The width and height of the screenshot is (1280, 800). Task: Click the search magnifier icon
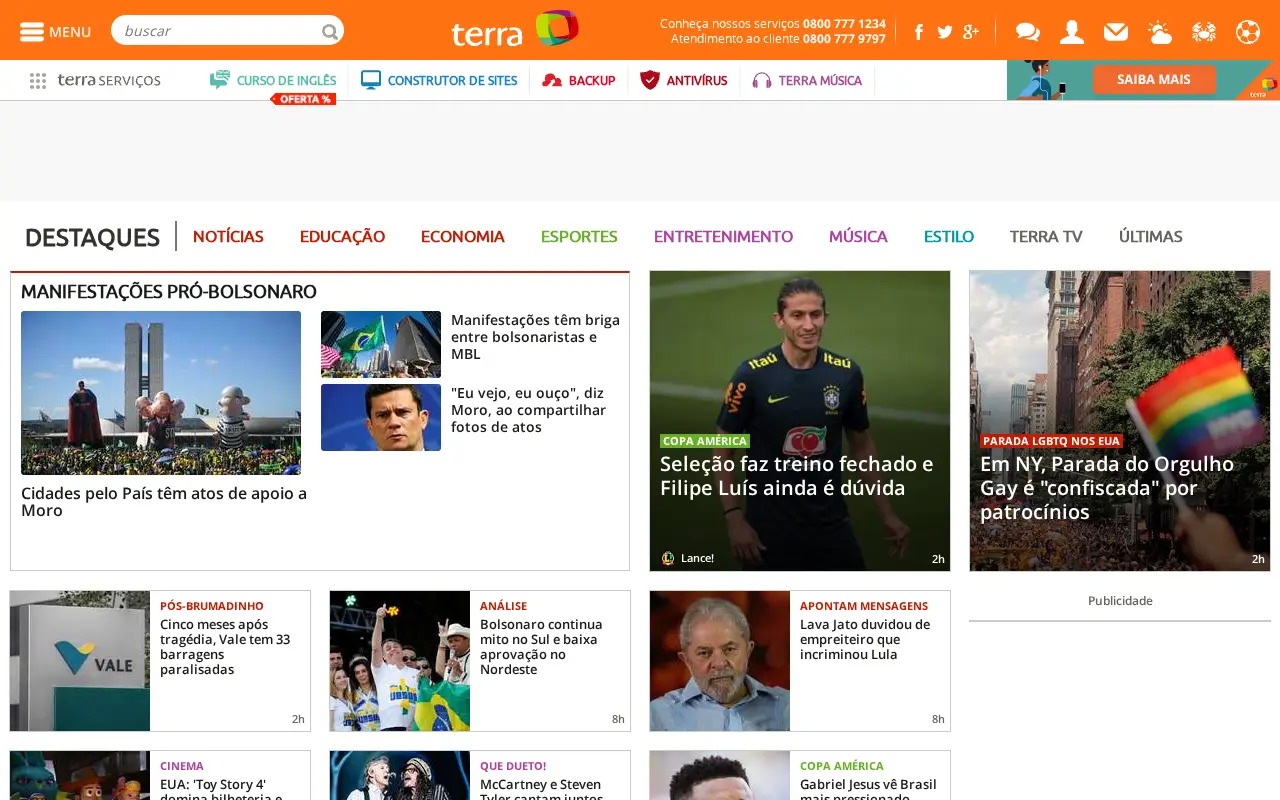coord(329,32)
